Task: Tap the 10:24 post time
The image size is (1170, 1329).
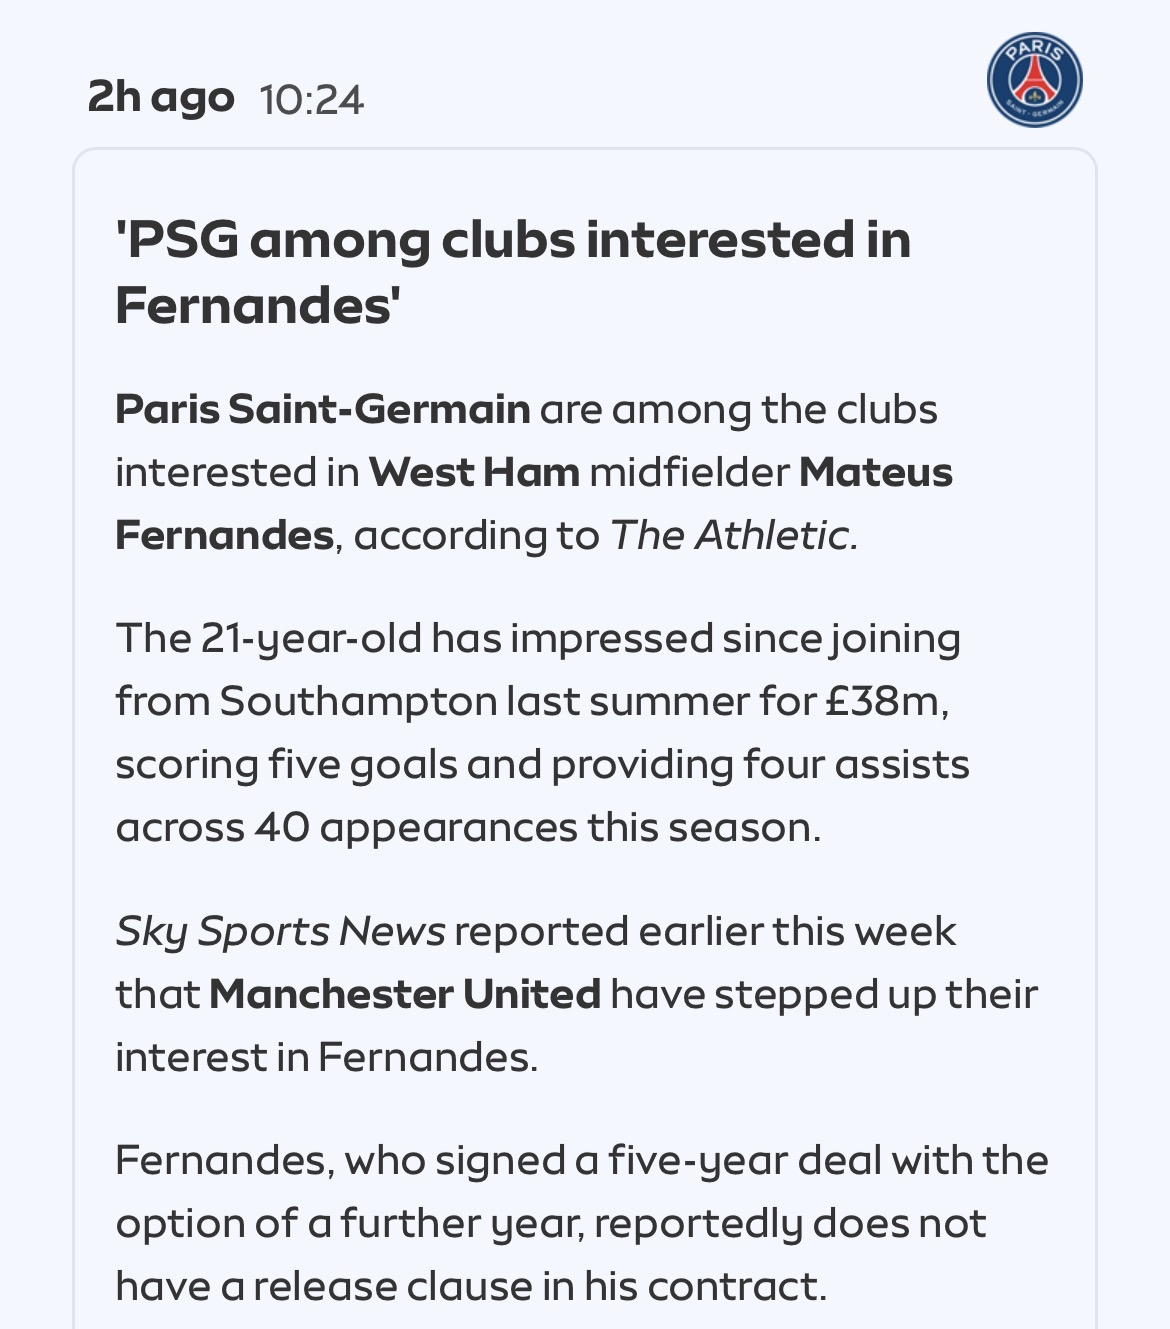Action: point(311,100)
